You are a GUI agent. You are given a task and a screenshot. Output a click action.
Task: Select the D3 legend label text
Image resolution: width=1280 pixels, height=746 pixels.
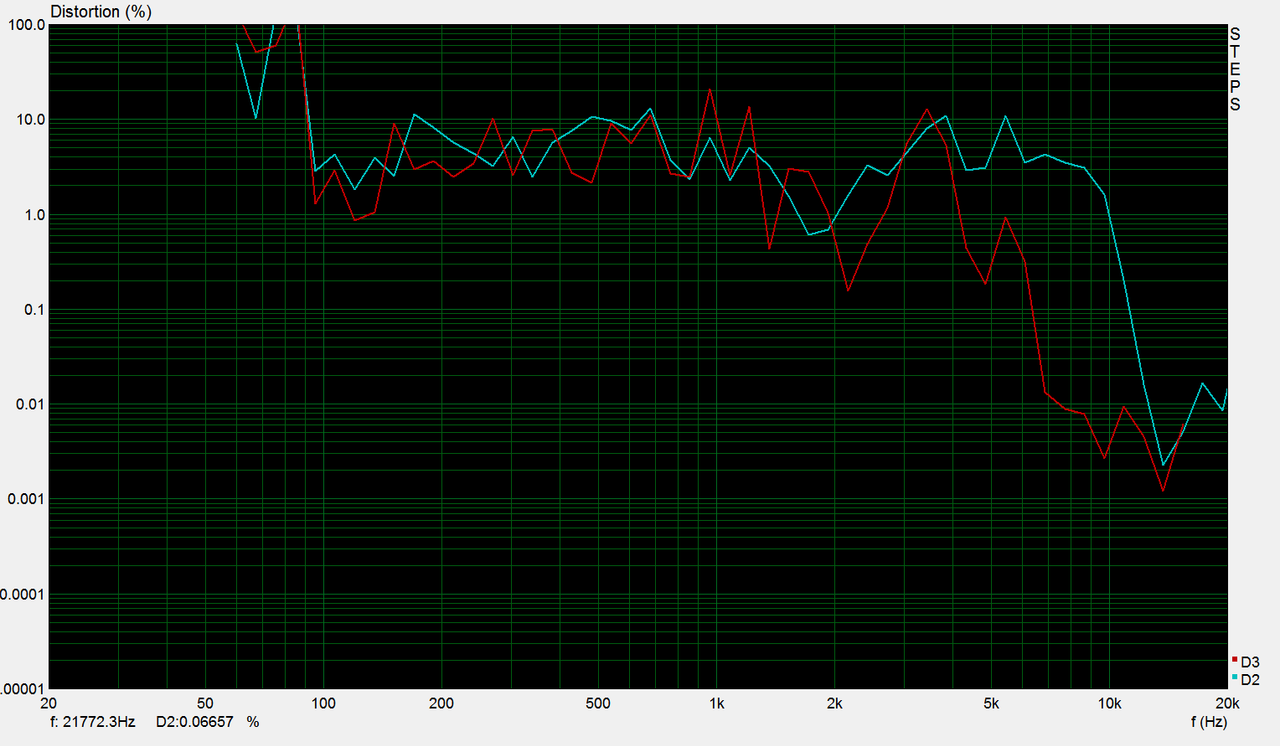[1250, 662]
